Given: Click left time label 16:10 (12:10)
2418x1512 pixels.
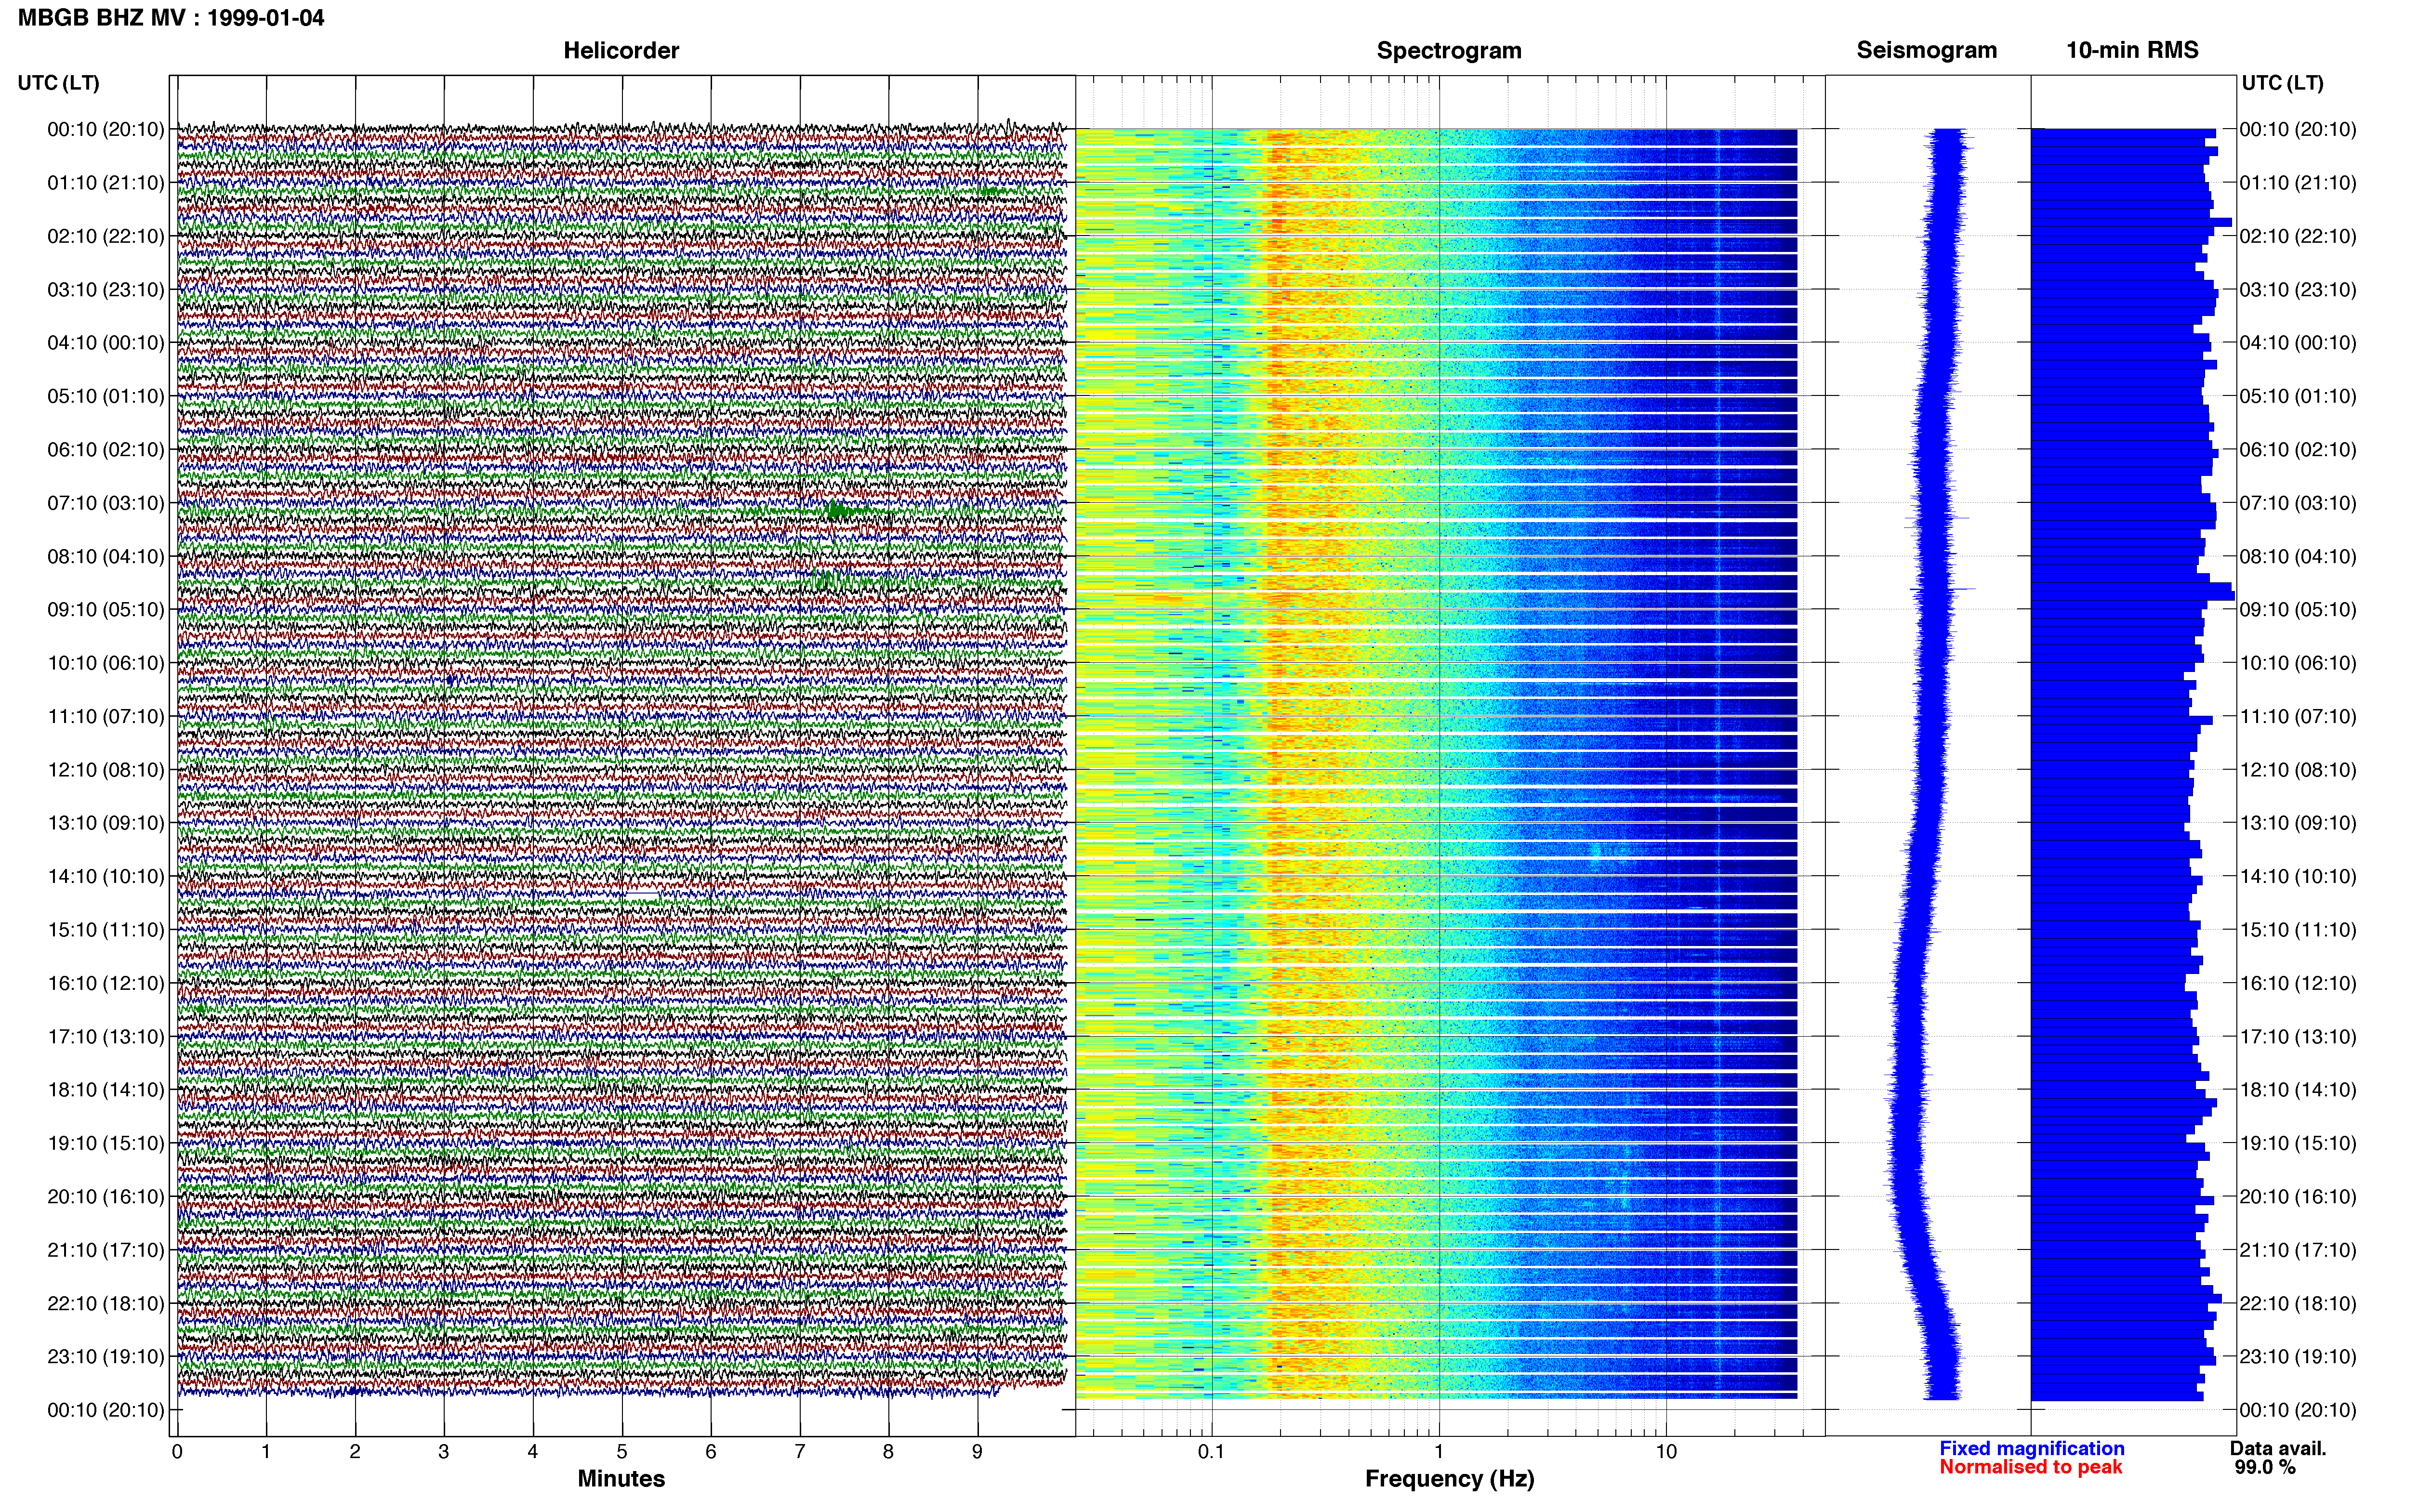Looking at the screenshot, I should click(x=106, y=983).
